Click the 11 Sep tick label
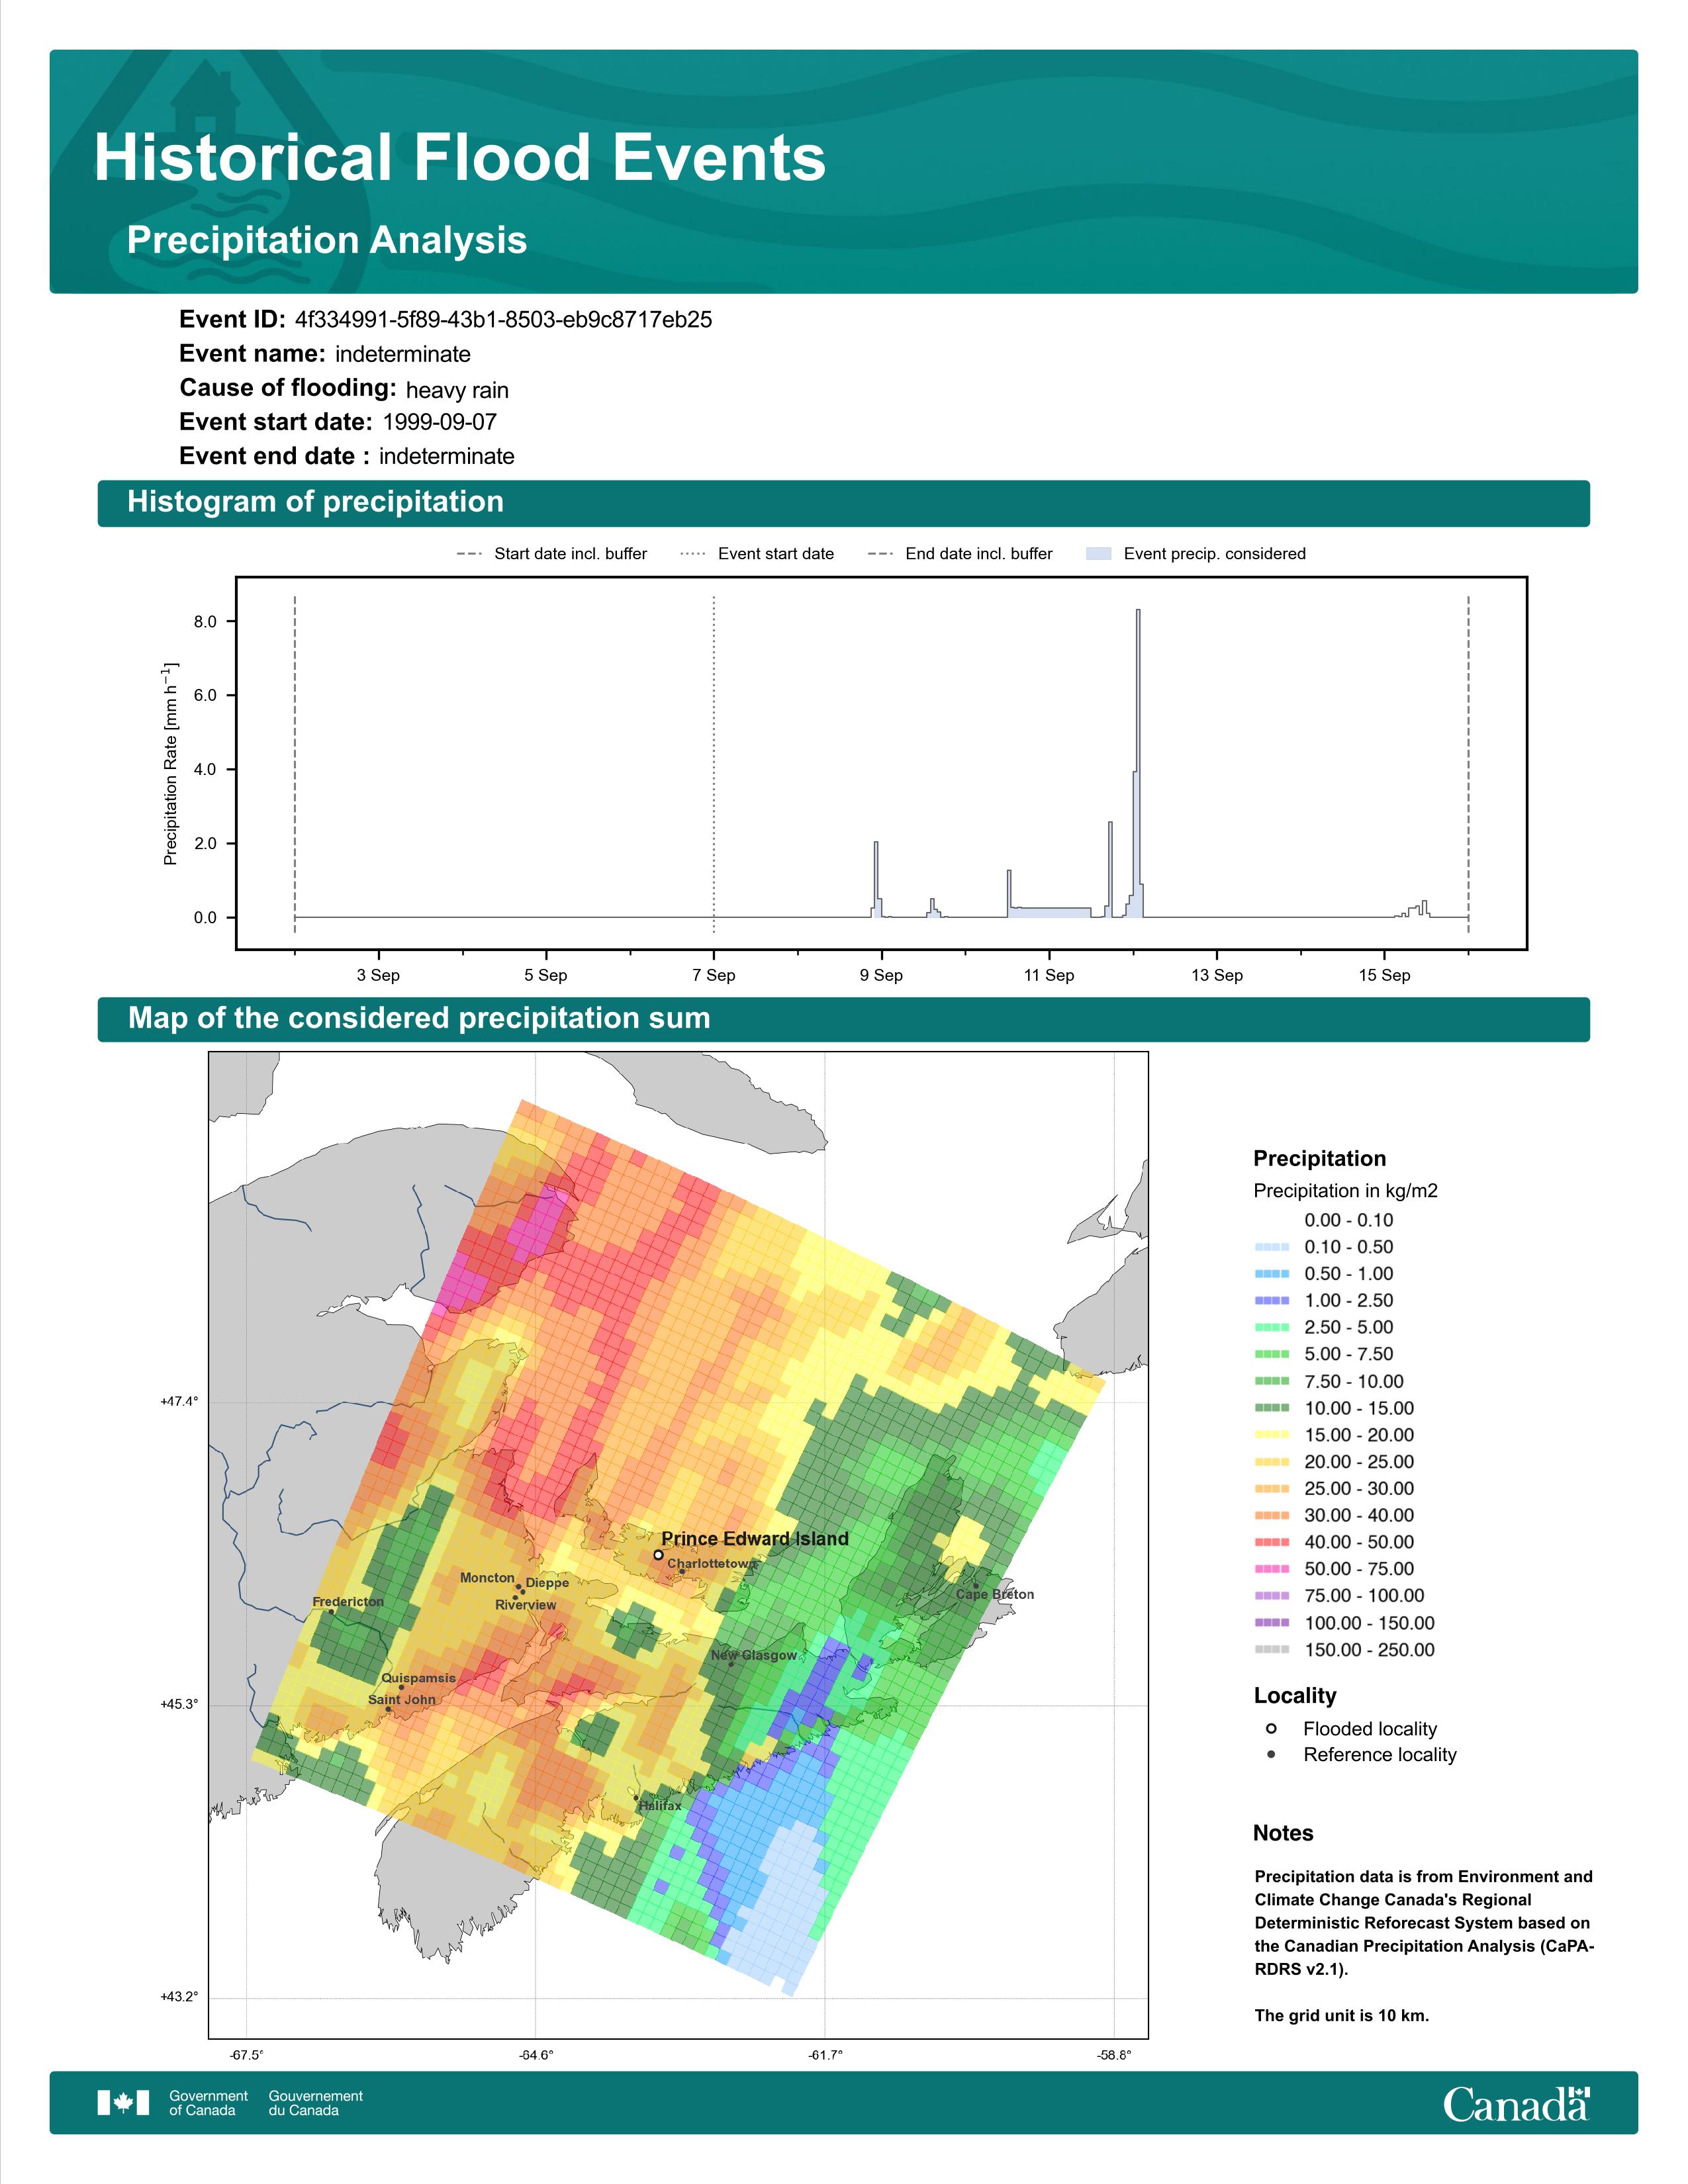The height and width of the screenshot is (2184, 1688). [x=1049, y=975]
